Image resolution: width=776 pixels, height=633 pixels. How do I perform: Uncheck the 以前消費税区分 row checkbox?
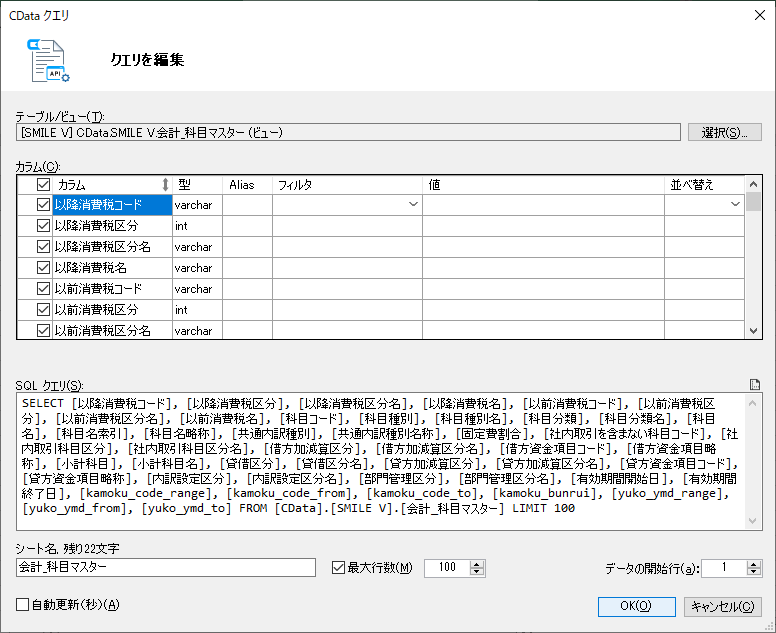(x=44, y=310)
